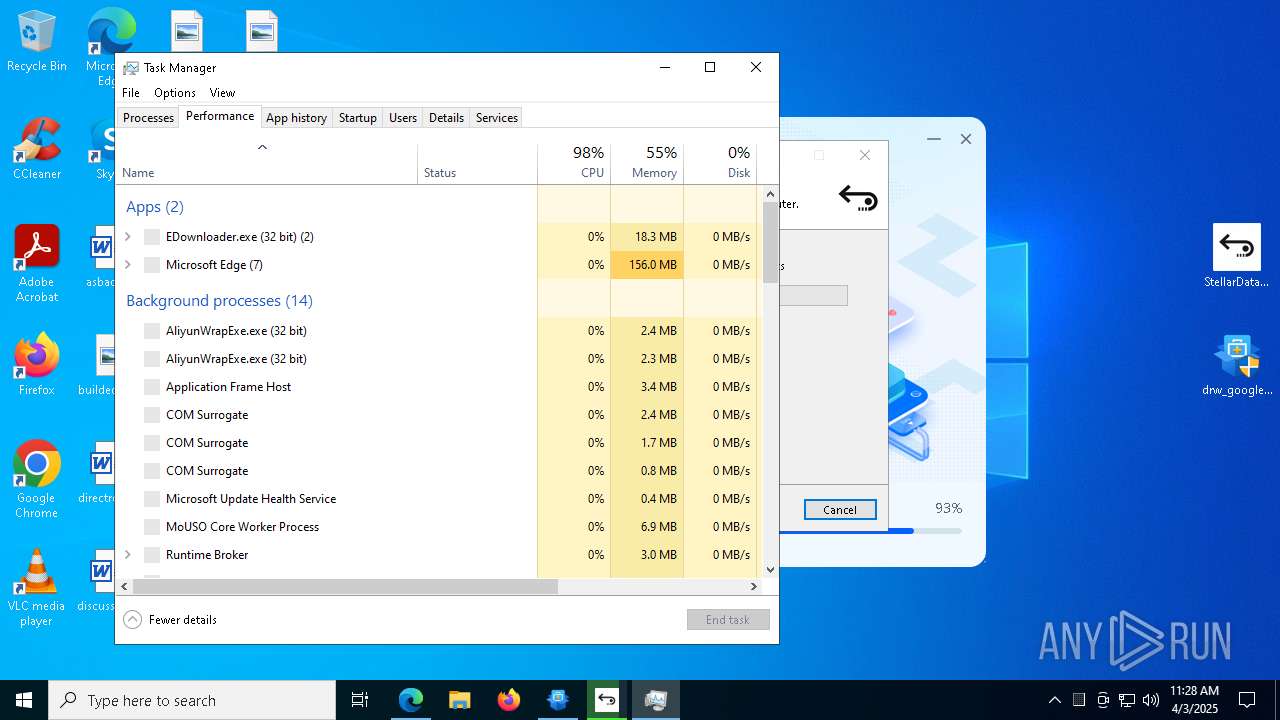Open Firefox from the taskbar
This screenshot has height=720, width=1280.
(x=509, y=700)
